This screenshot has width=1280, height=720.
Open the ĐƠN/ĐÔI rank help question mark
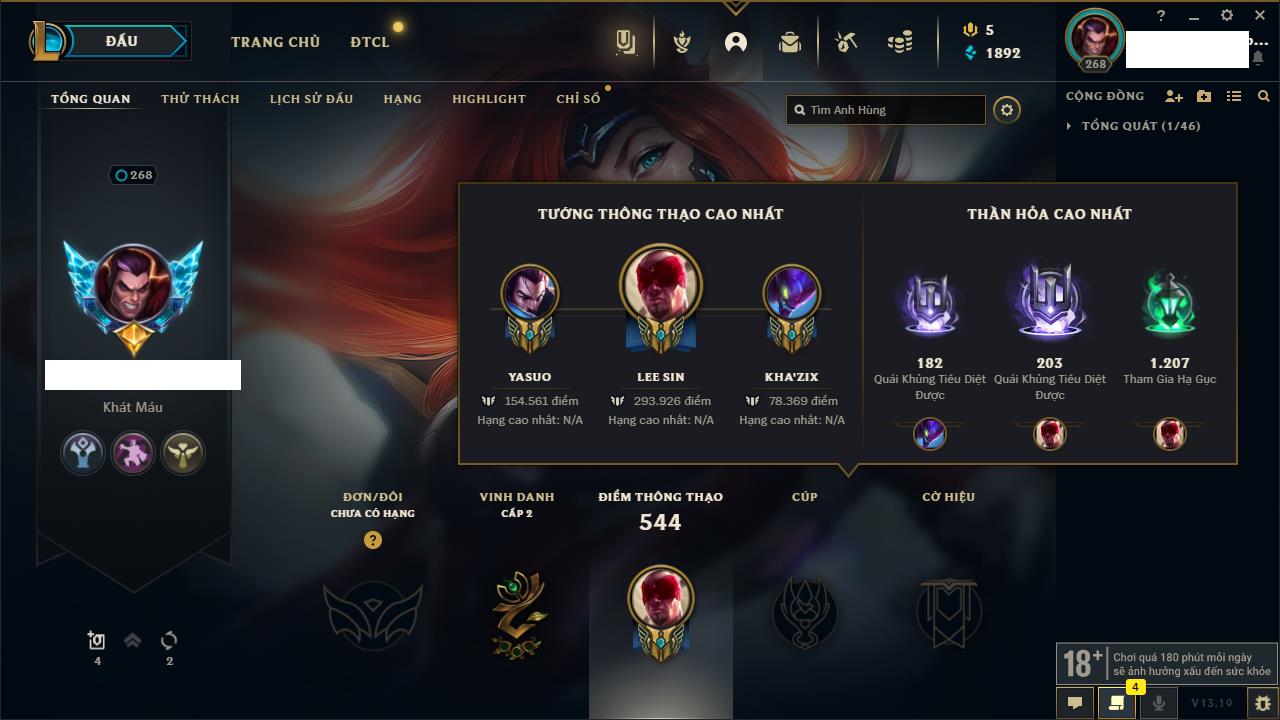pyautogui.click(x=373, y=540)
